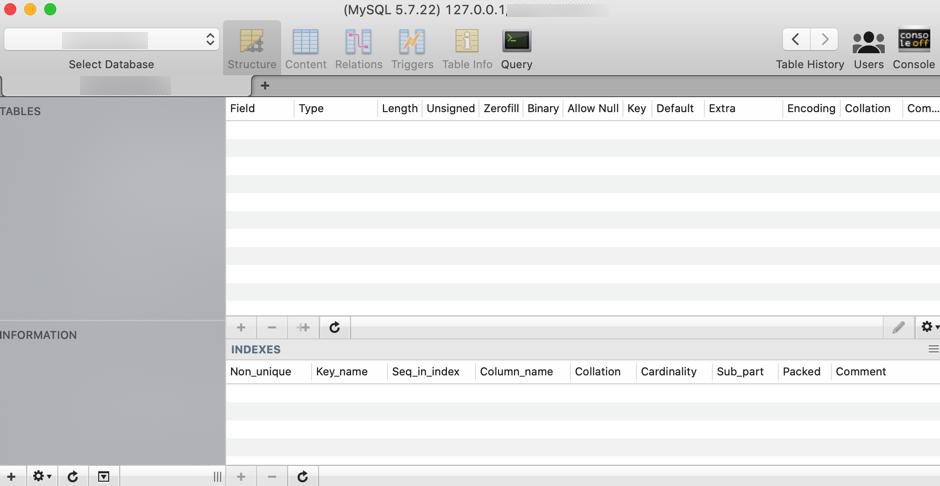Open the Triggers view
The width and height of the screenshot is (940, 486).
[412, 48]
